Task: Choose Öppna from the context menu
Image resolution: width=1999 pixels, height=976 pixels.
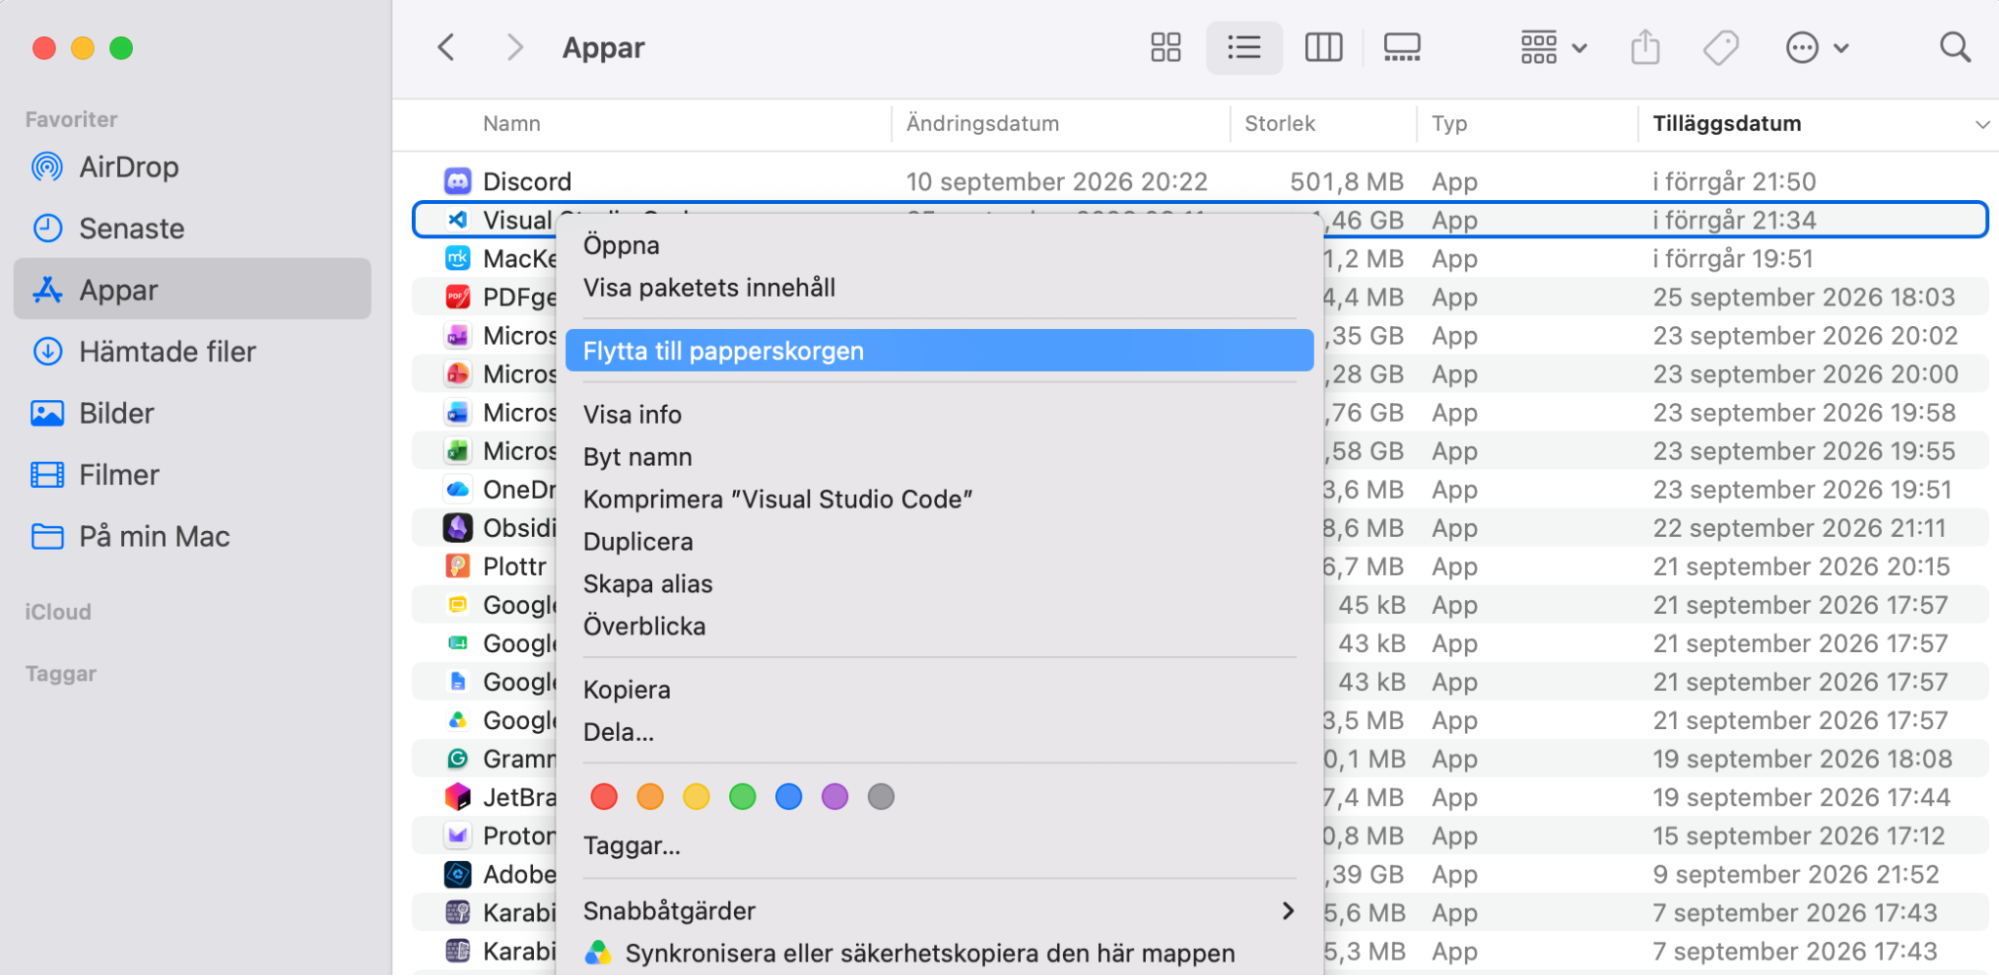Action: click(x=939, y=245)
